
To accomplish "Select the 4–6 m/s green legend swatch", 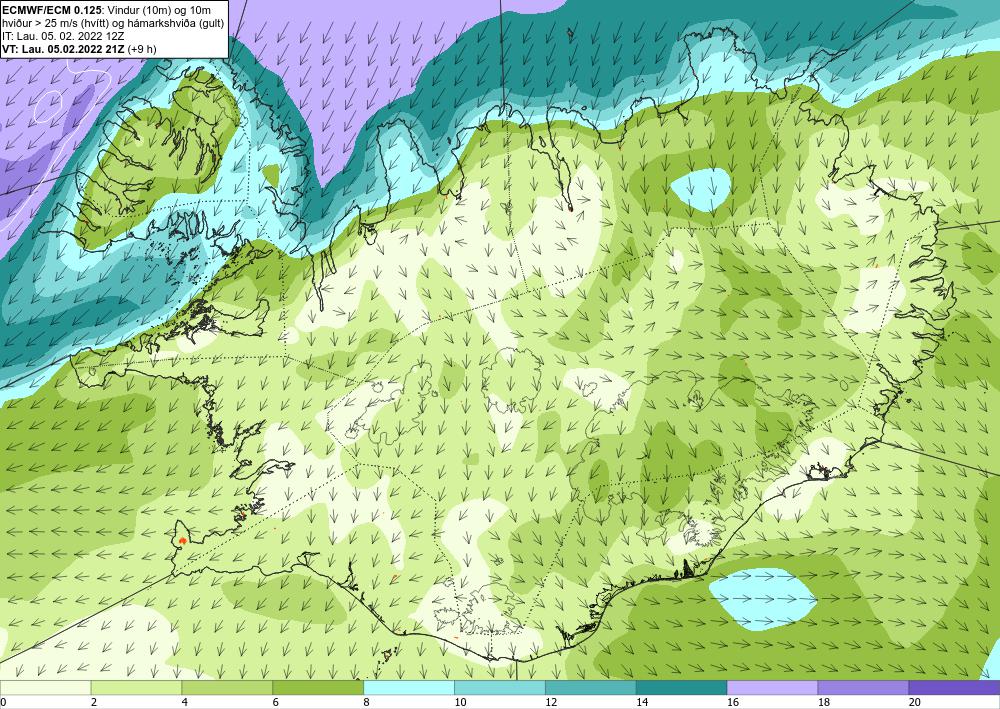I will [227, 688].
